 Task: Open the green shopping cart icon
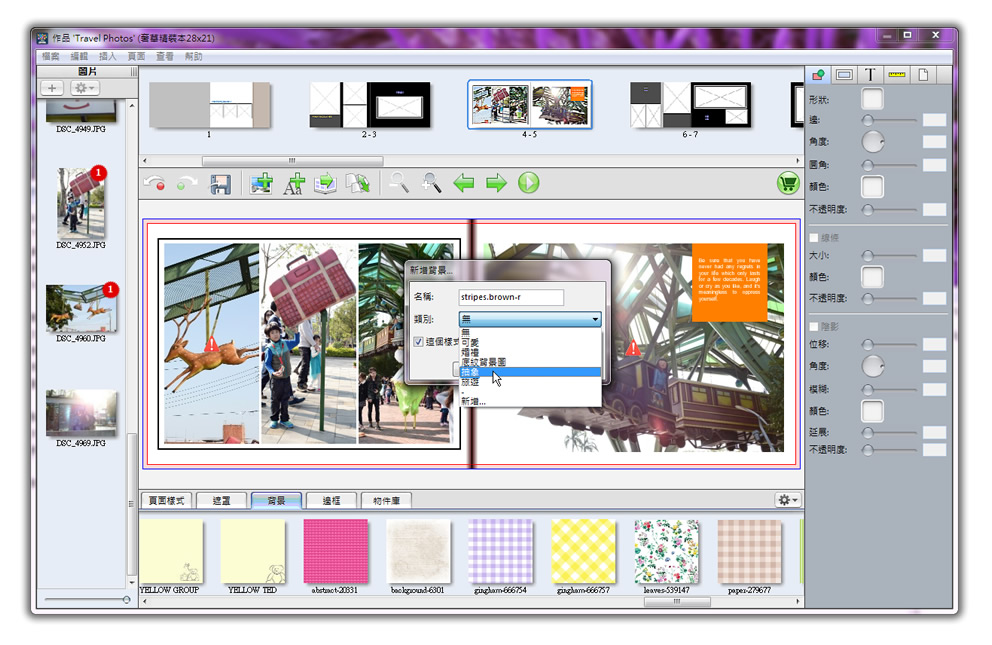(787, 183)
